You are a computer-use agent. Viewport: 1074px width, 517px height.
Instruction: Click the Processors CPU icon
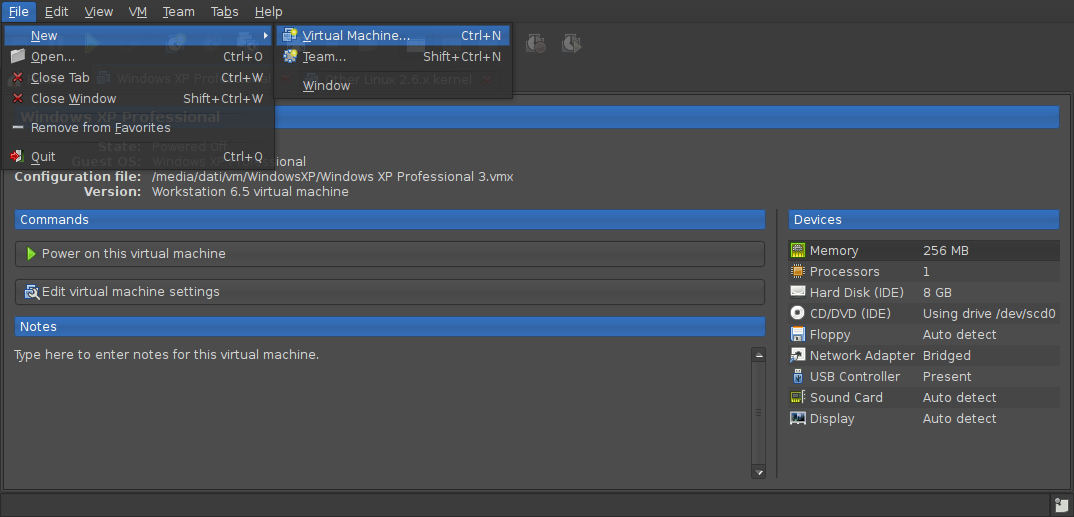(x=797, y=272)
